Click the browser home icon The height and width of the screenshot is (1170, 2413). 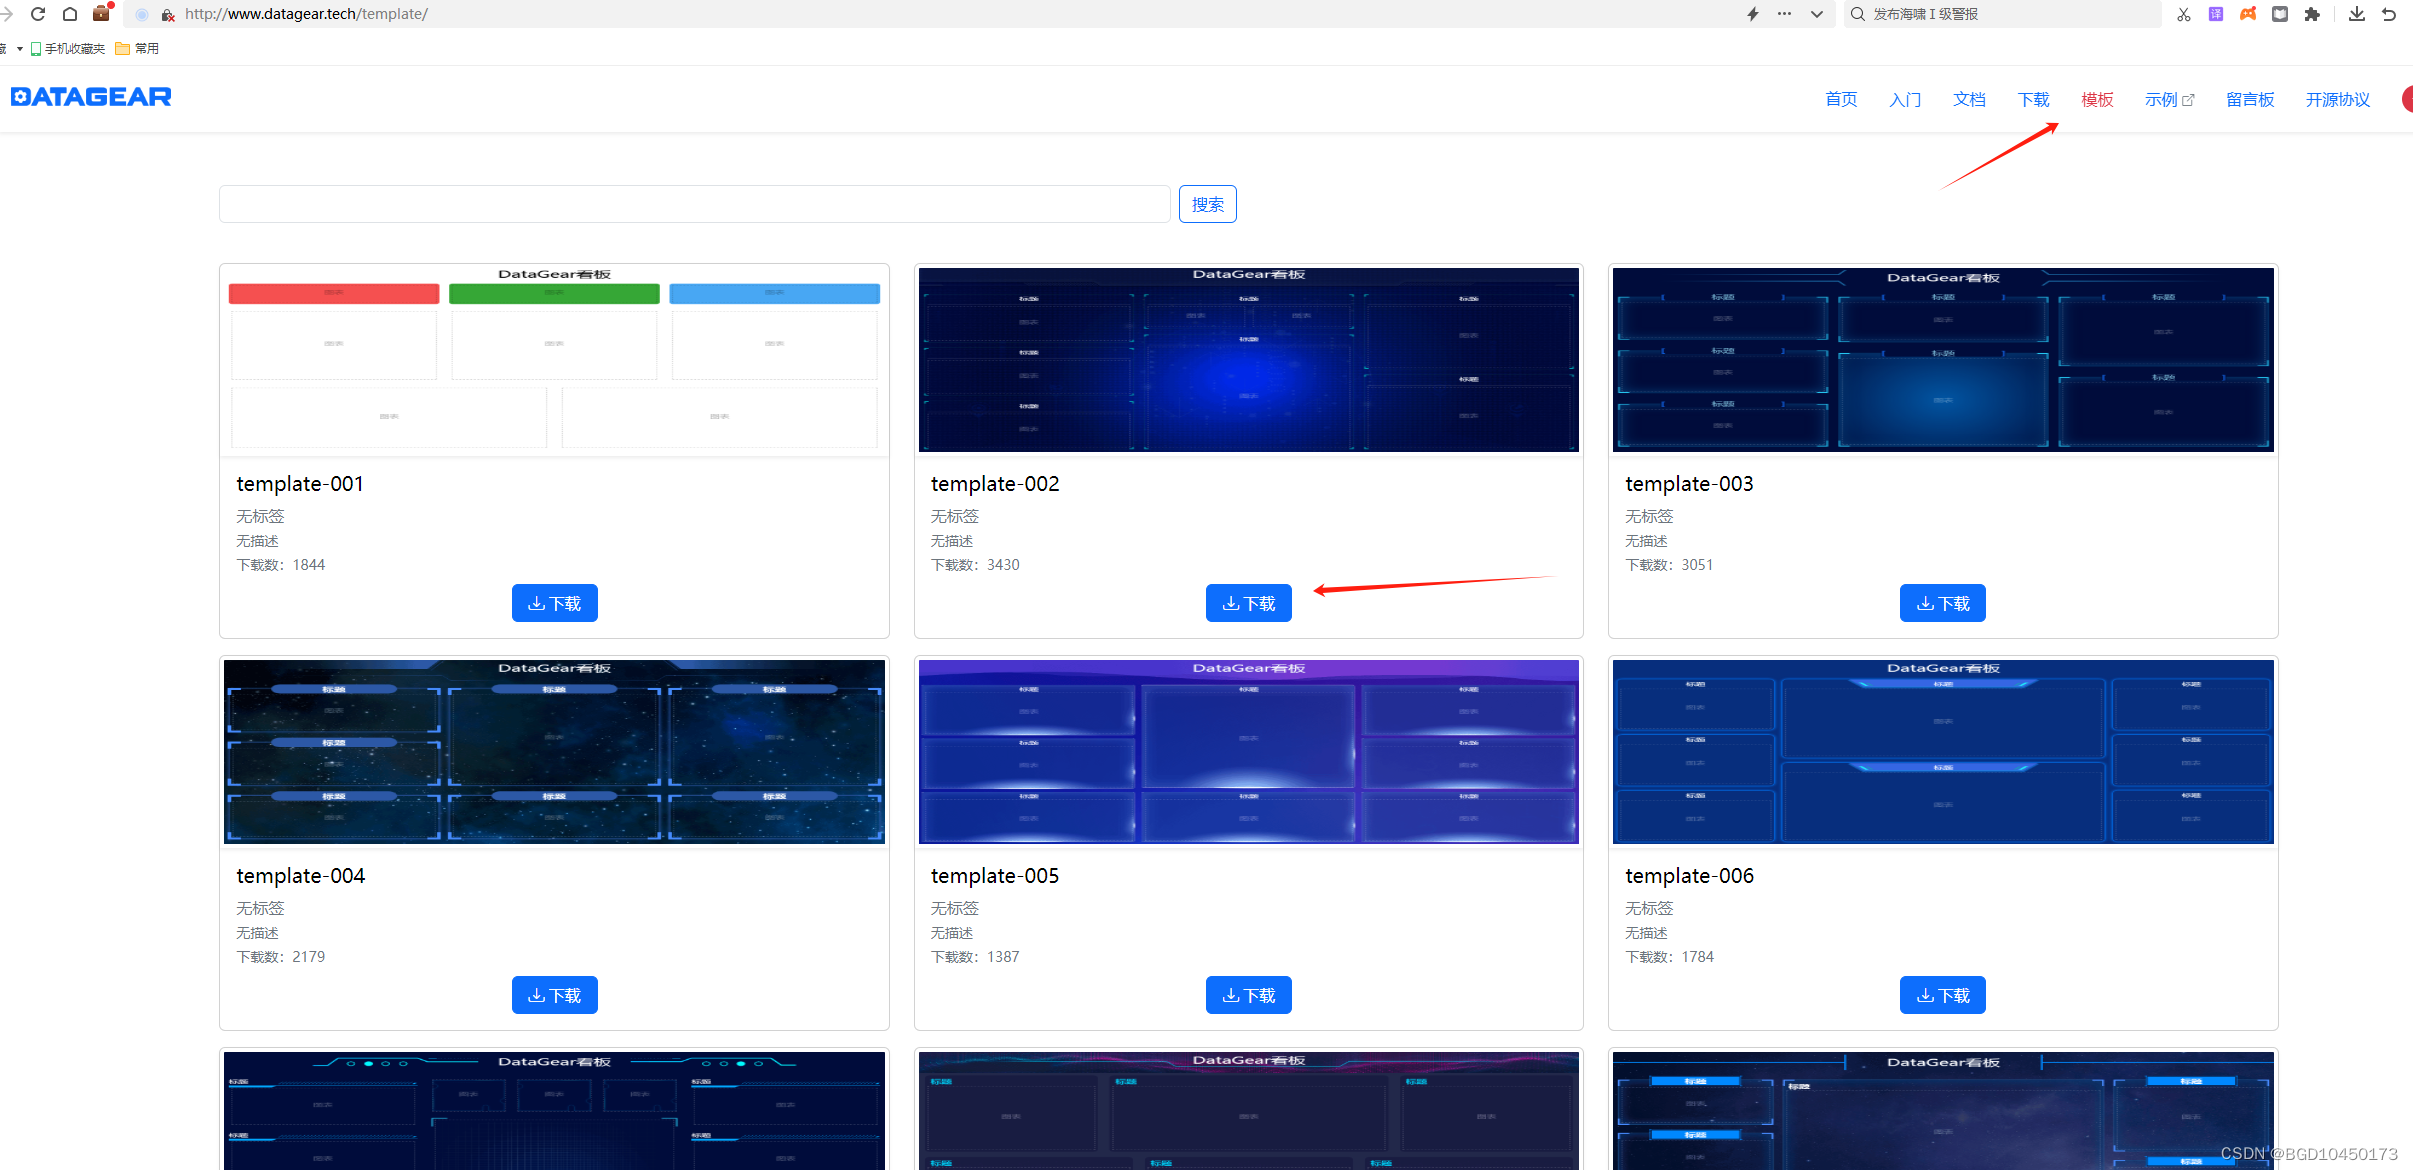(x=70, y=14)
